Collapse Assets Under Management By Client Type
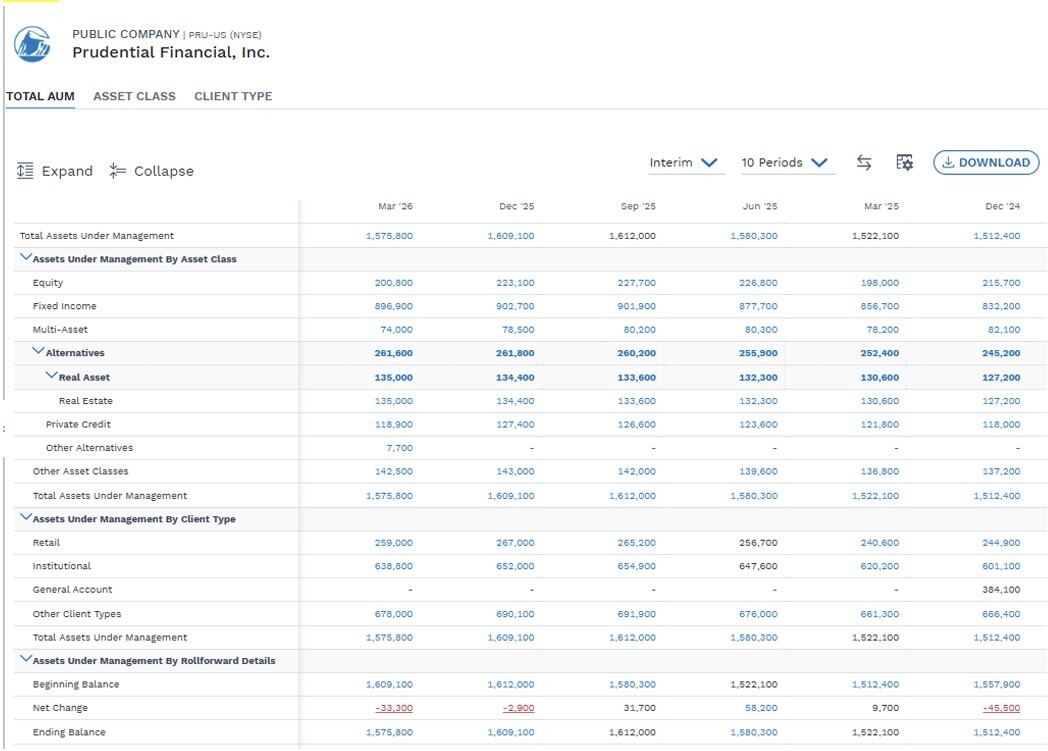This screenshot has height=751, width=1048. (26, 517)
